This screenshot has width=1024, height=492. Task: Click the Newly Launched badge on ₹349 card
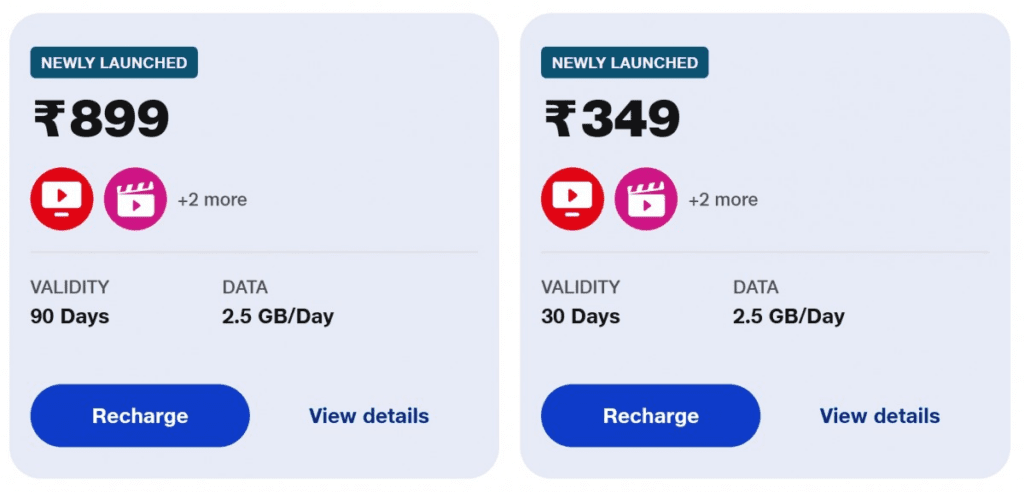(625, 63)
